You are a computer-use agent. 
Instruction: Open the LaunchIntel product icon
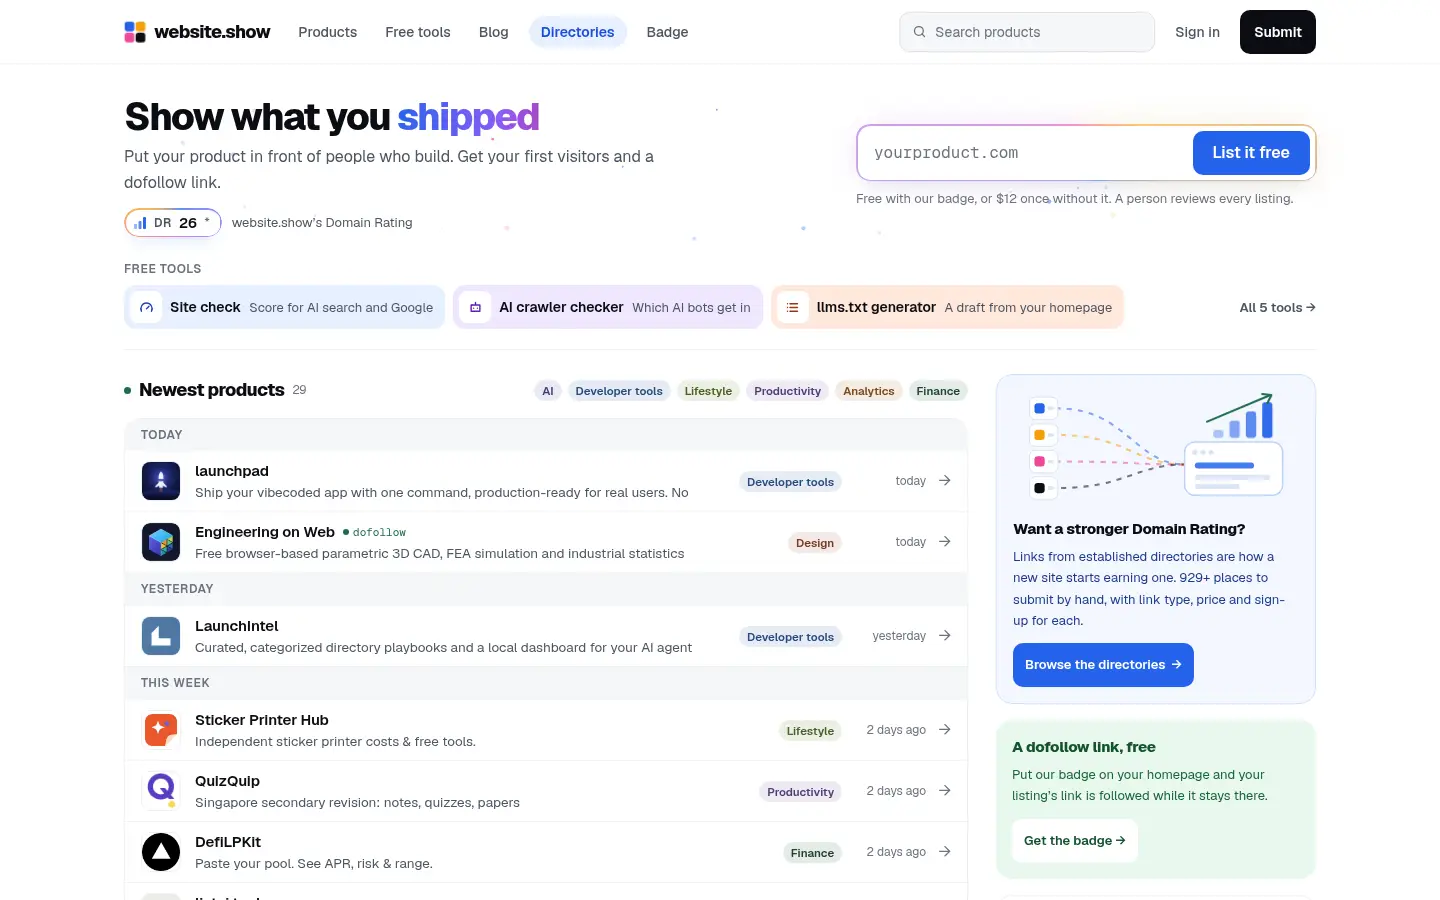tap(161, 636)
